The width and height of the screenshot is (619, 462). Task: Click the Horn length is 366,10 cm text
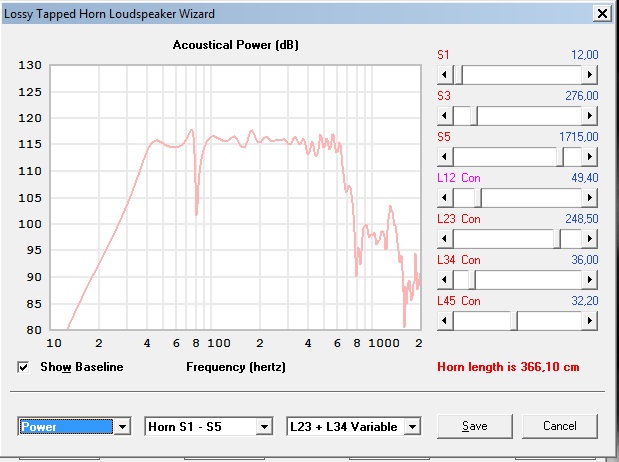[x=508, y=367]
